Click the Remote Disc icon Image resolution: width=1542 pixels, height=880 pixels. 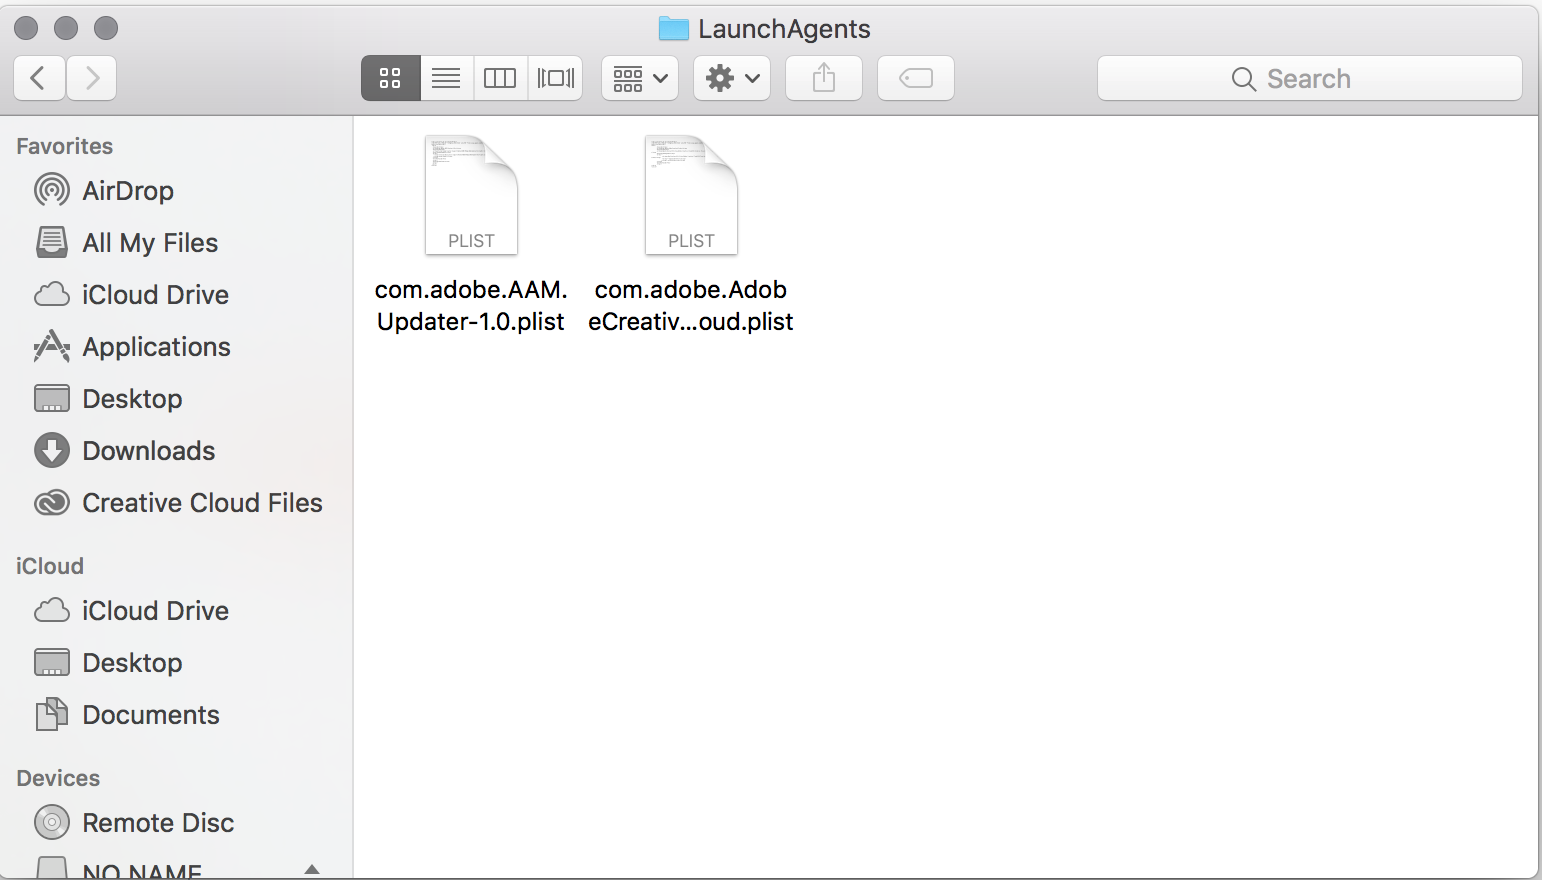click(52, 822)
